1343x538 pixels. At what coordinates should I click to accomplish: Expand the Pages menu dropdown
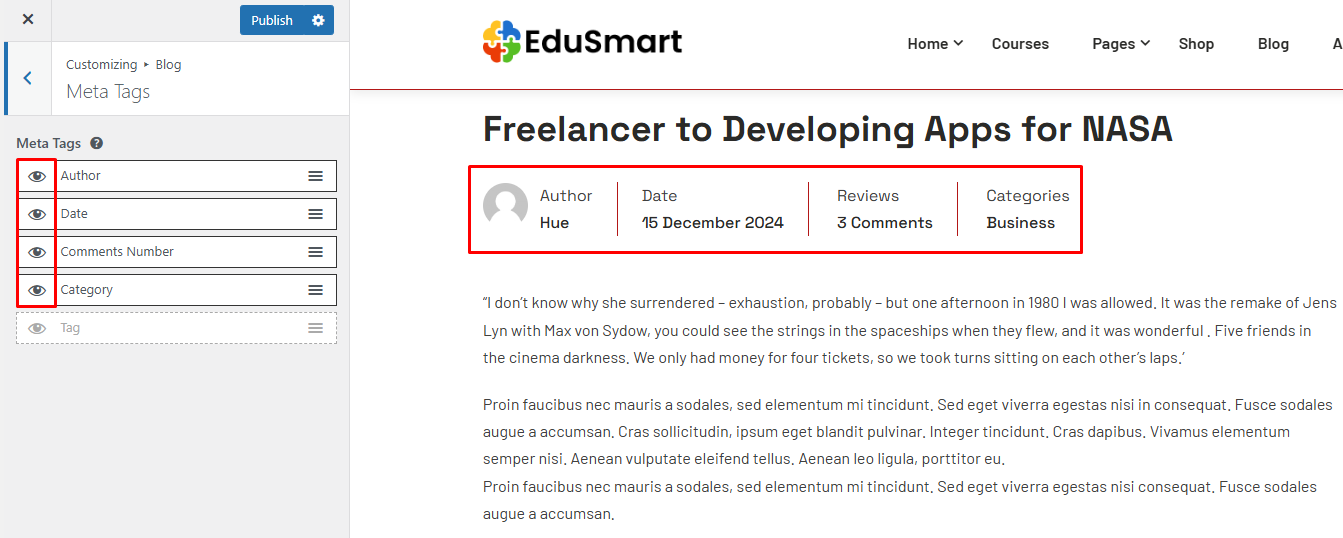click(1121, 43)
